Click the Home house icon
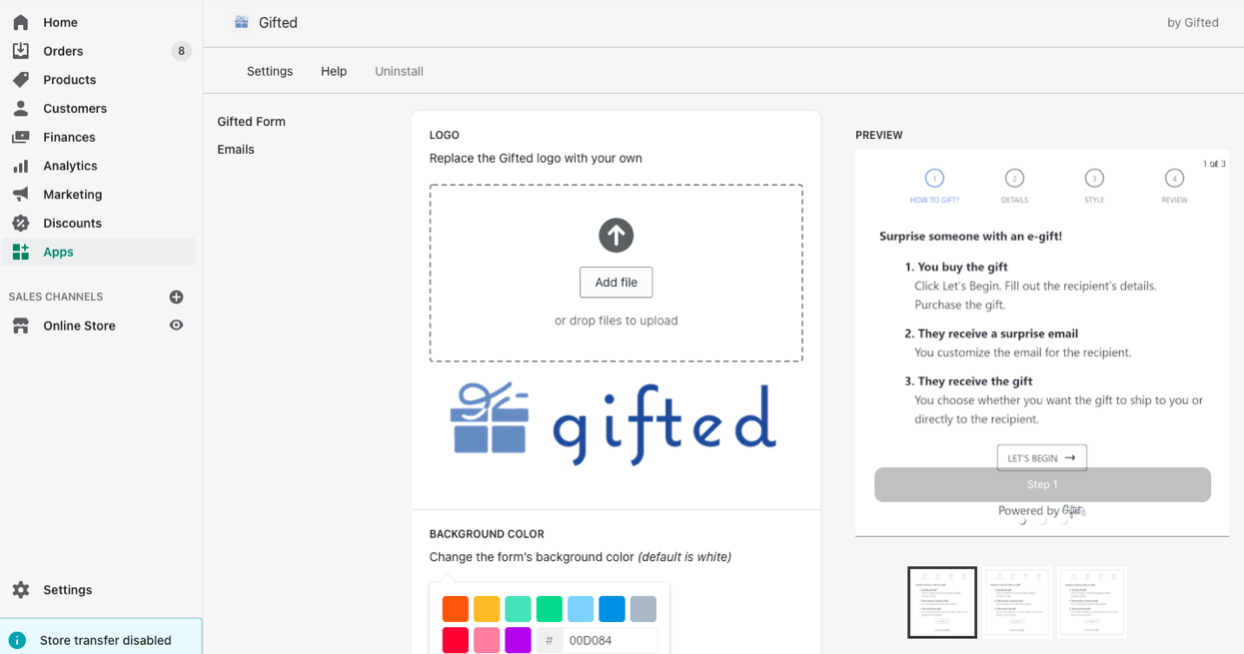This screenshot has width=1244, height=654. coord(20,22)
